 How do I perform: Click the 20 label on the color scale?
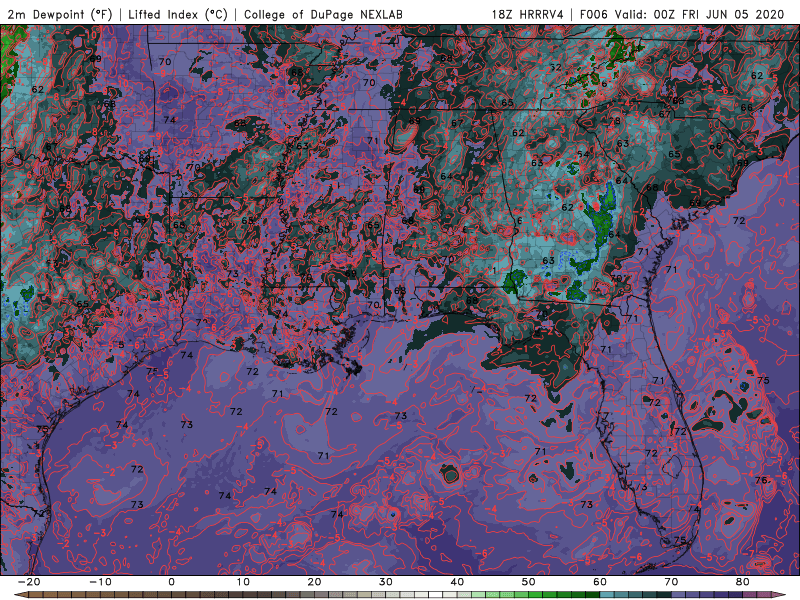[314, 582]
